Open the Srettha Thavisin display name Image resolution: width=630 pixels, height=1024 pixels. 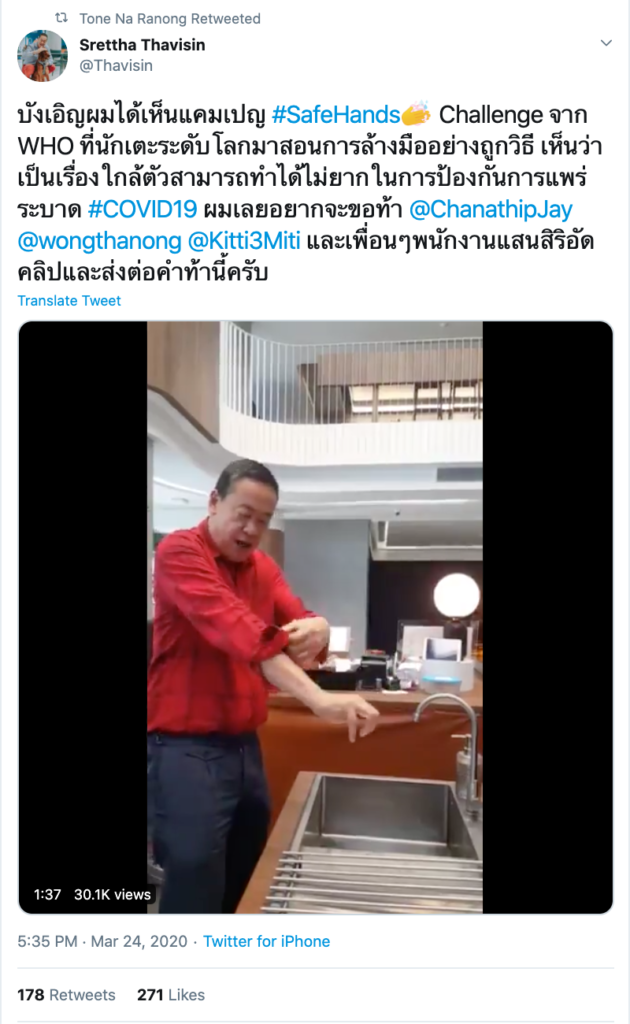142,44
